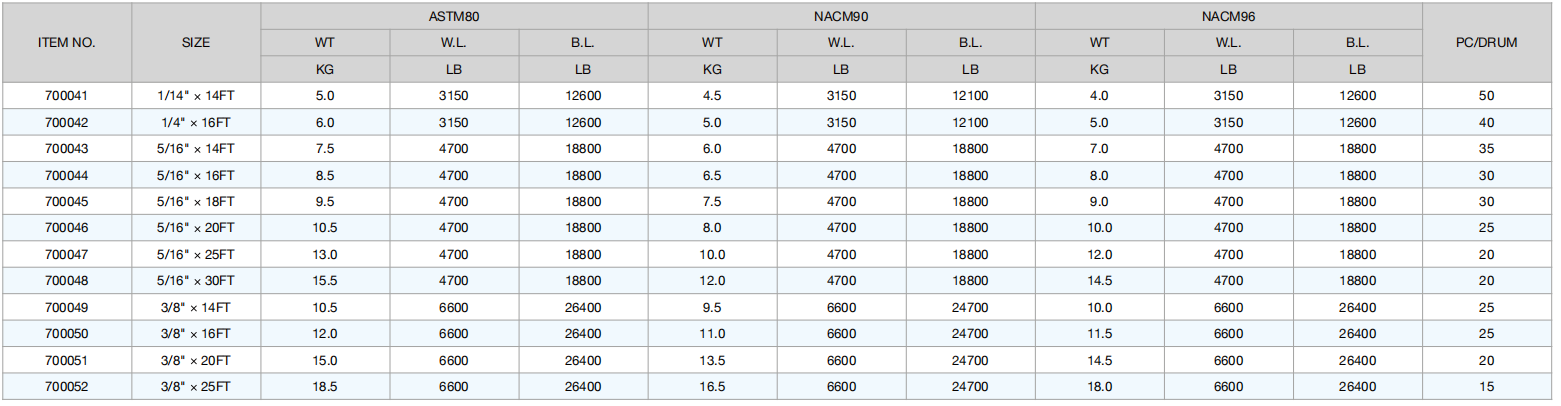Select the 1/4" × 16FT size cell

coord(196,122)
